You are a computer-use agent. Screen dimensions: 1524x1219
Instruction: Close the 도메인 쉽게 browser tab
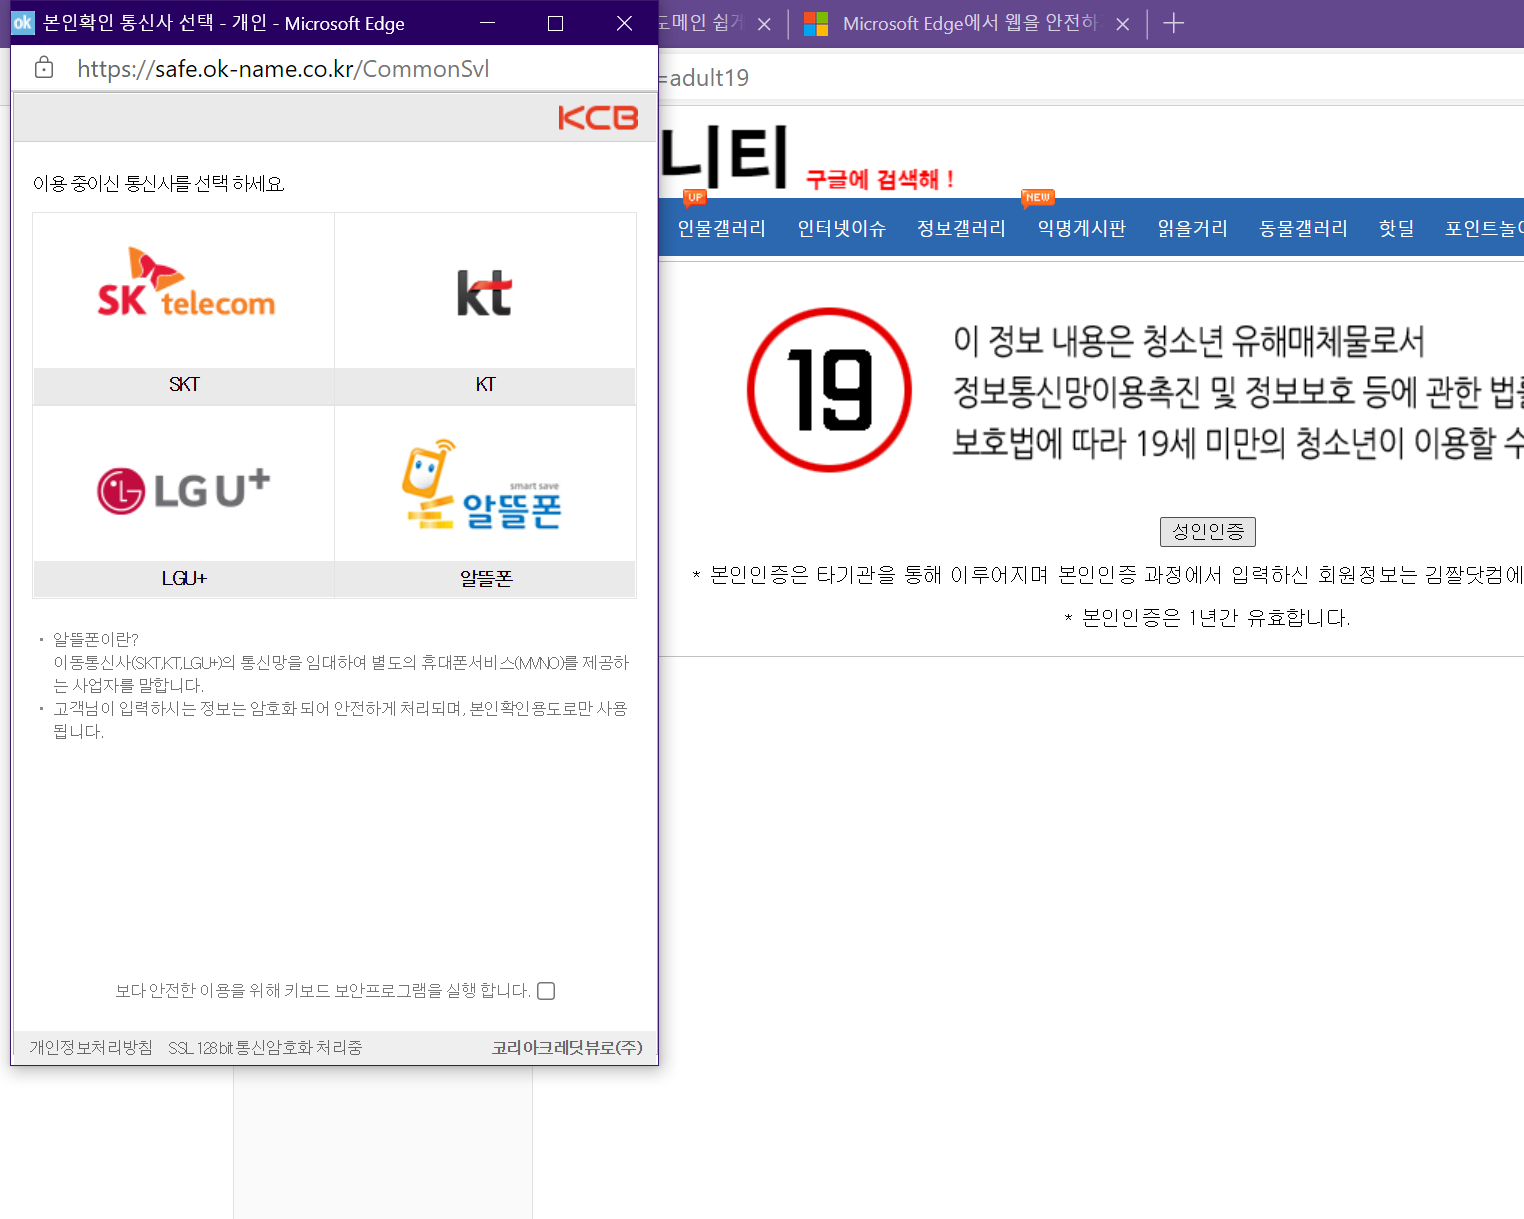764,24
